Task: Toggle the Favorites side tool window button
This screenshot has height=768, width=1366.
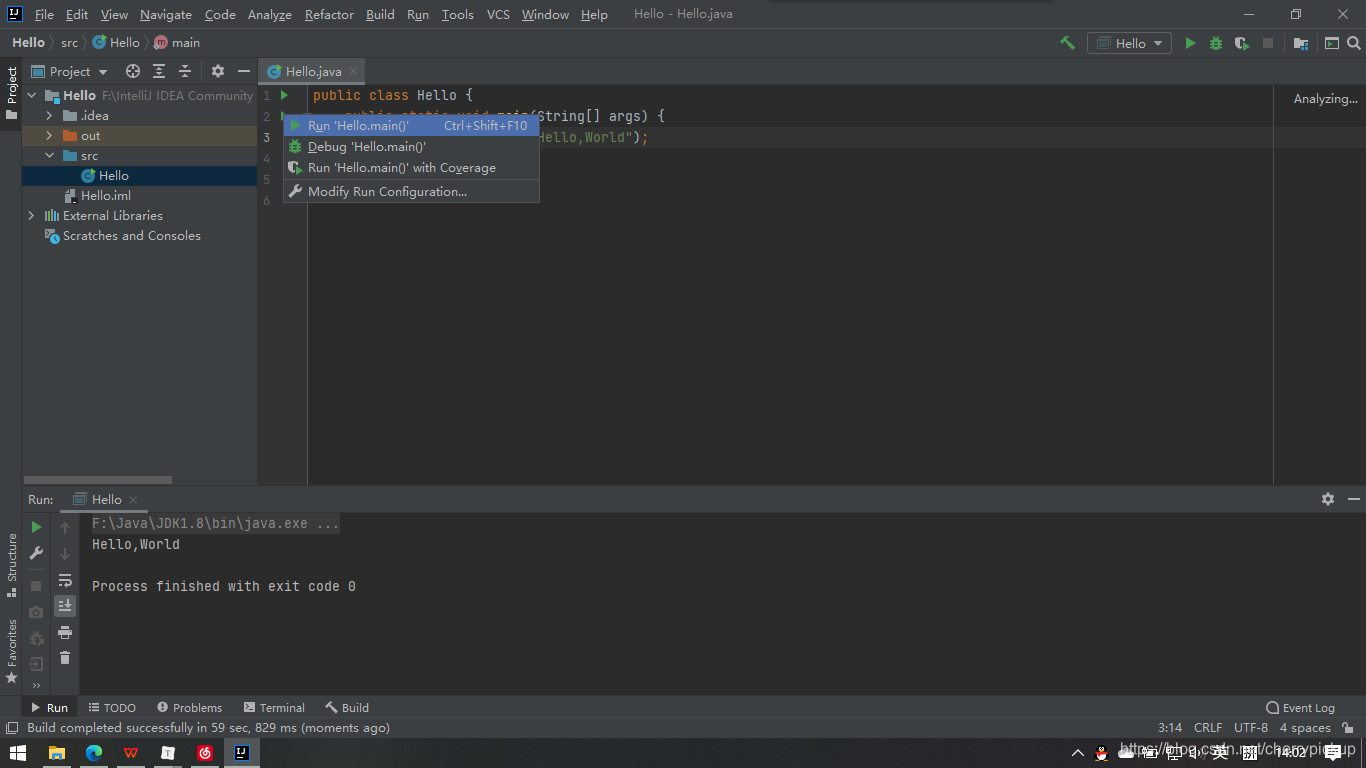Action: click(11, 651)
